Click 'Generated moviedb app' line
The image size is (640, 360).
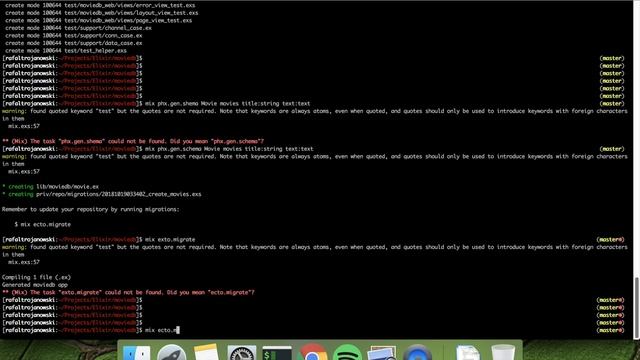[x=35, y=284]
